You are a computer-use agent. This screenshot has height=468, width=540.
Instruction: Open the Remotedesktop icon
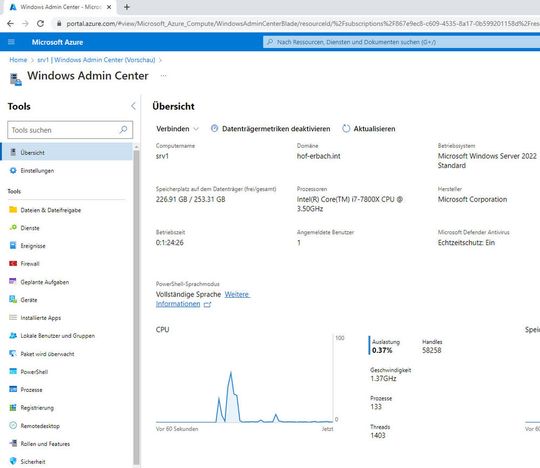[x=13, y=425]
